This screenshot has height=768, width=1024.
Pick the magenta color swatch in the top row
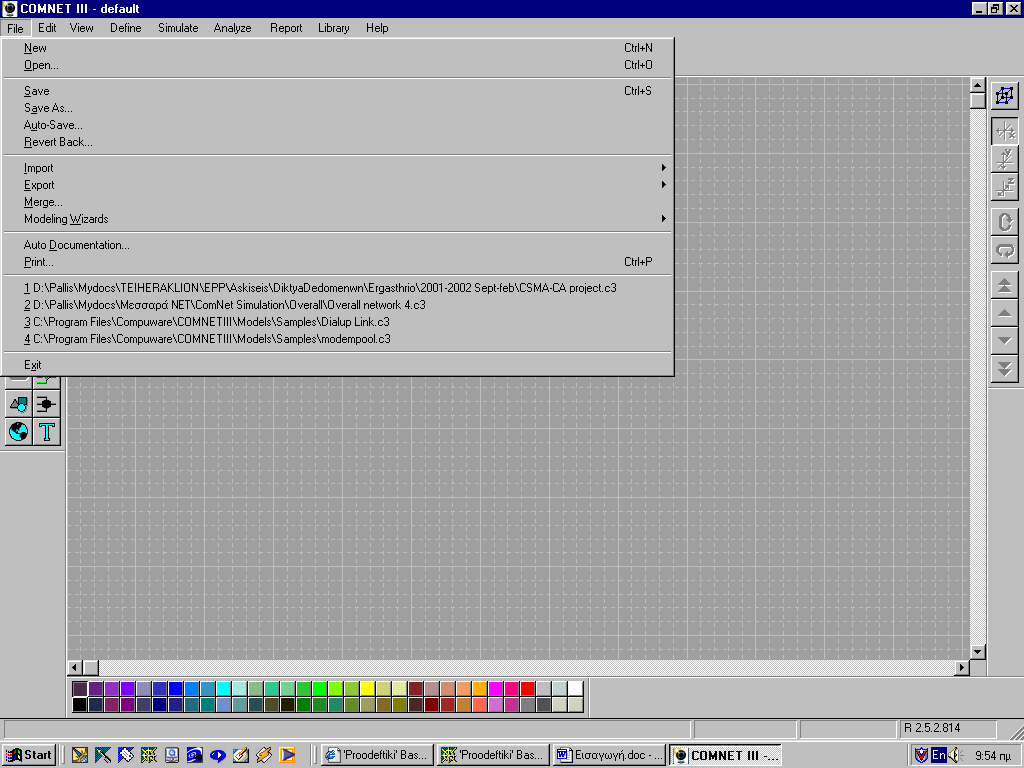tap(495, 688)
